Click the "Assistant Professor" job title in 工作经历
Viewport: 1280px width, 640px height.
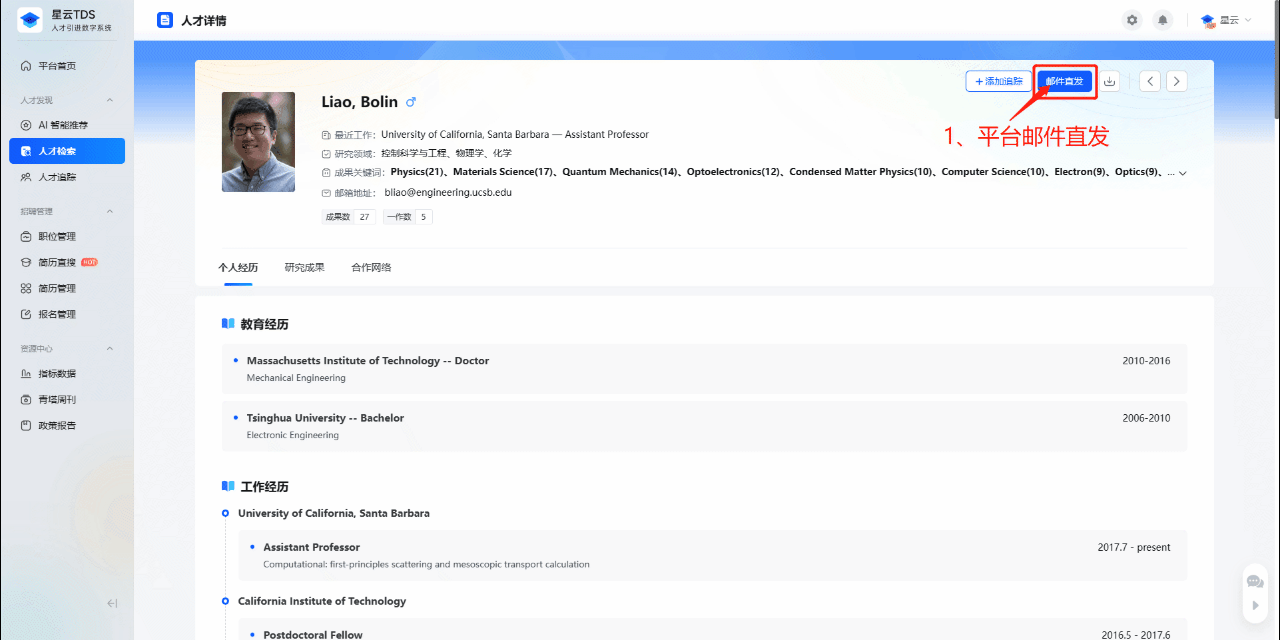[x=311, y=547]
